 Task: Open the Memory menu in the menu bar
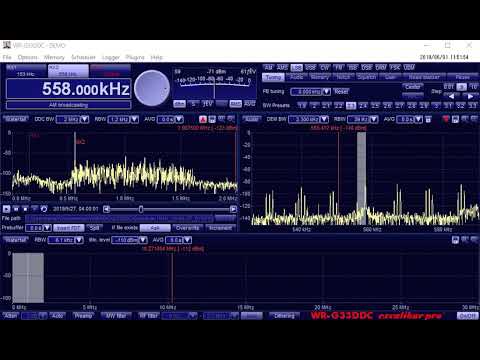[x=54, y=57]
